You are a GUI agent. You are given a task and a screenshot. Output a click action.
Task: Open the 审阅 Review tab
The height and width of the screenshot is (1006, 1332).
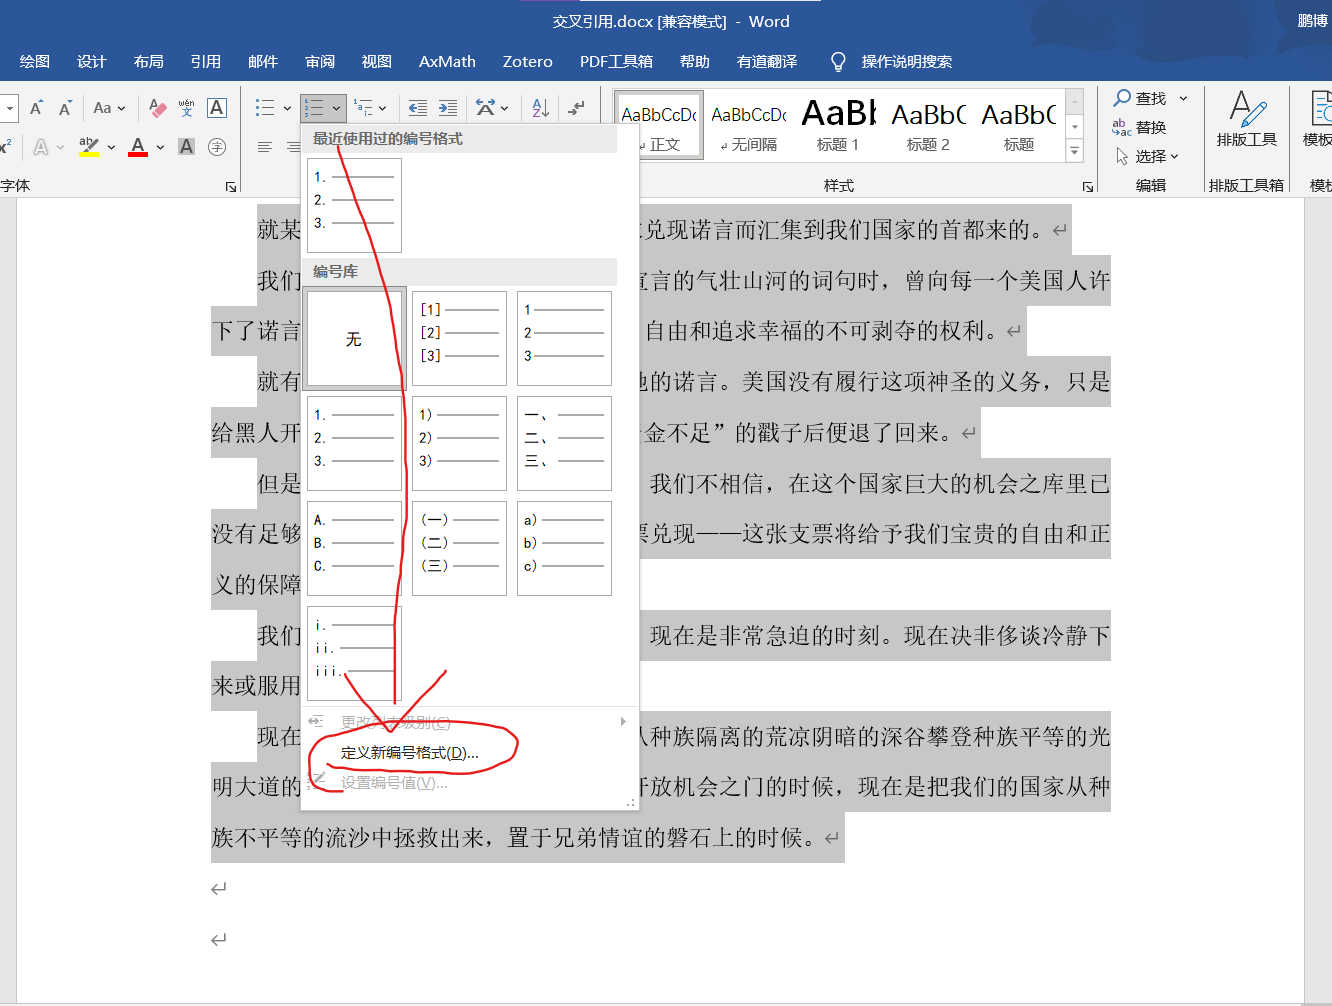[x=320, y=62]
